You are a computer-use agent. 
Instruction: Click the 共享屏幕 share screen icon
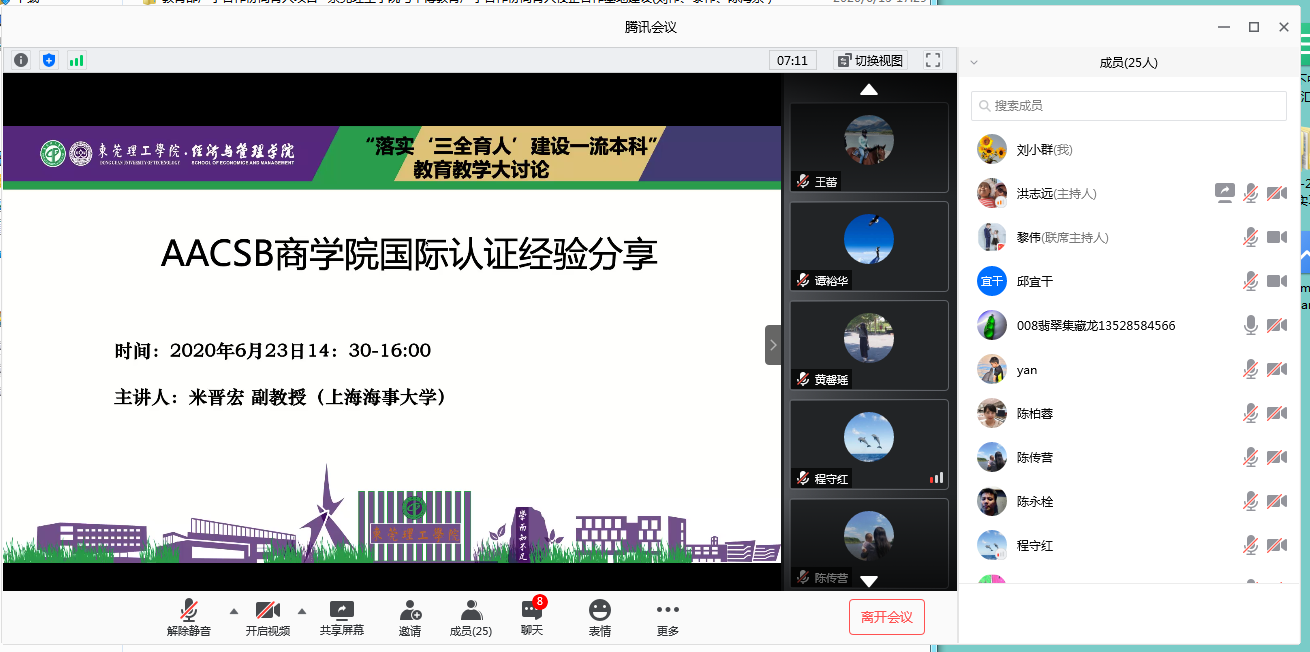tap(342, 609)
